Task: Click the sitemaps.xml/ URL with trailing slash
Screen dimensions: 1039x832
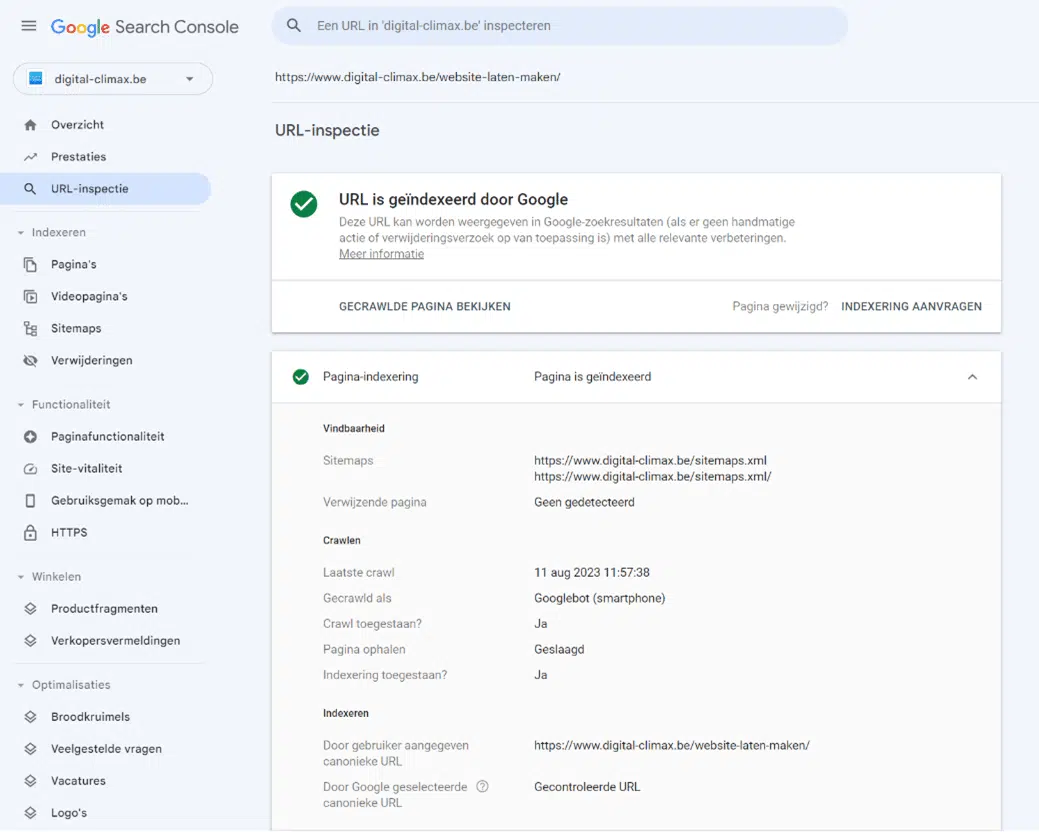Action: tap(653, 476)
